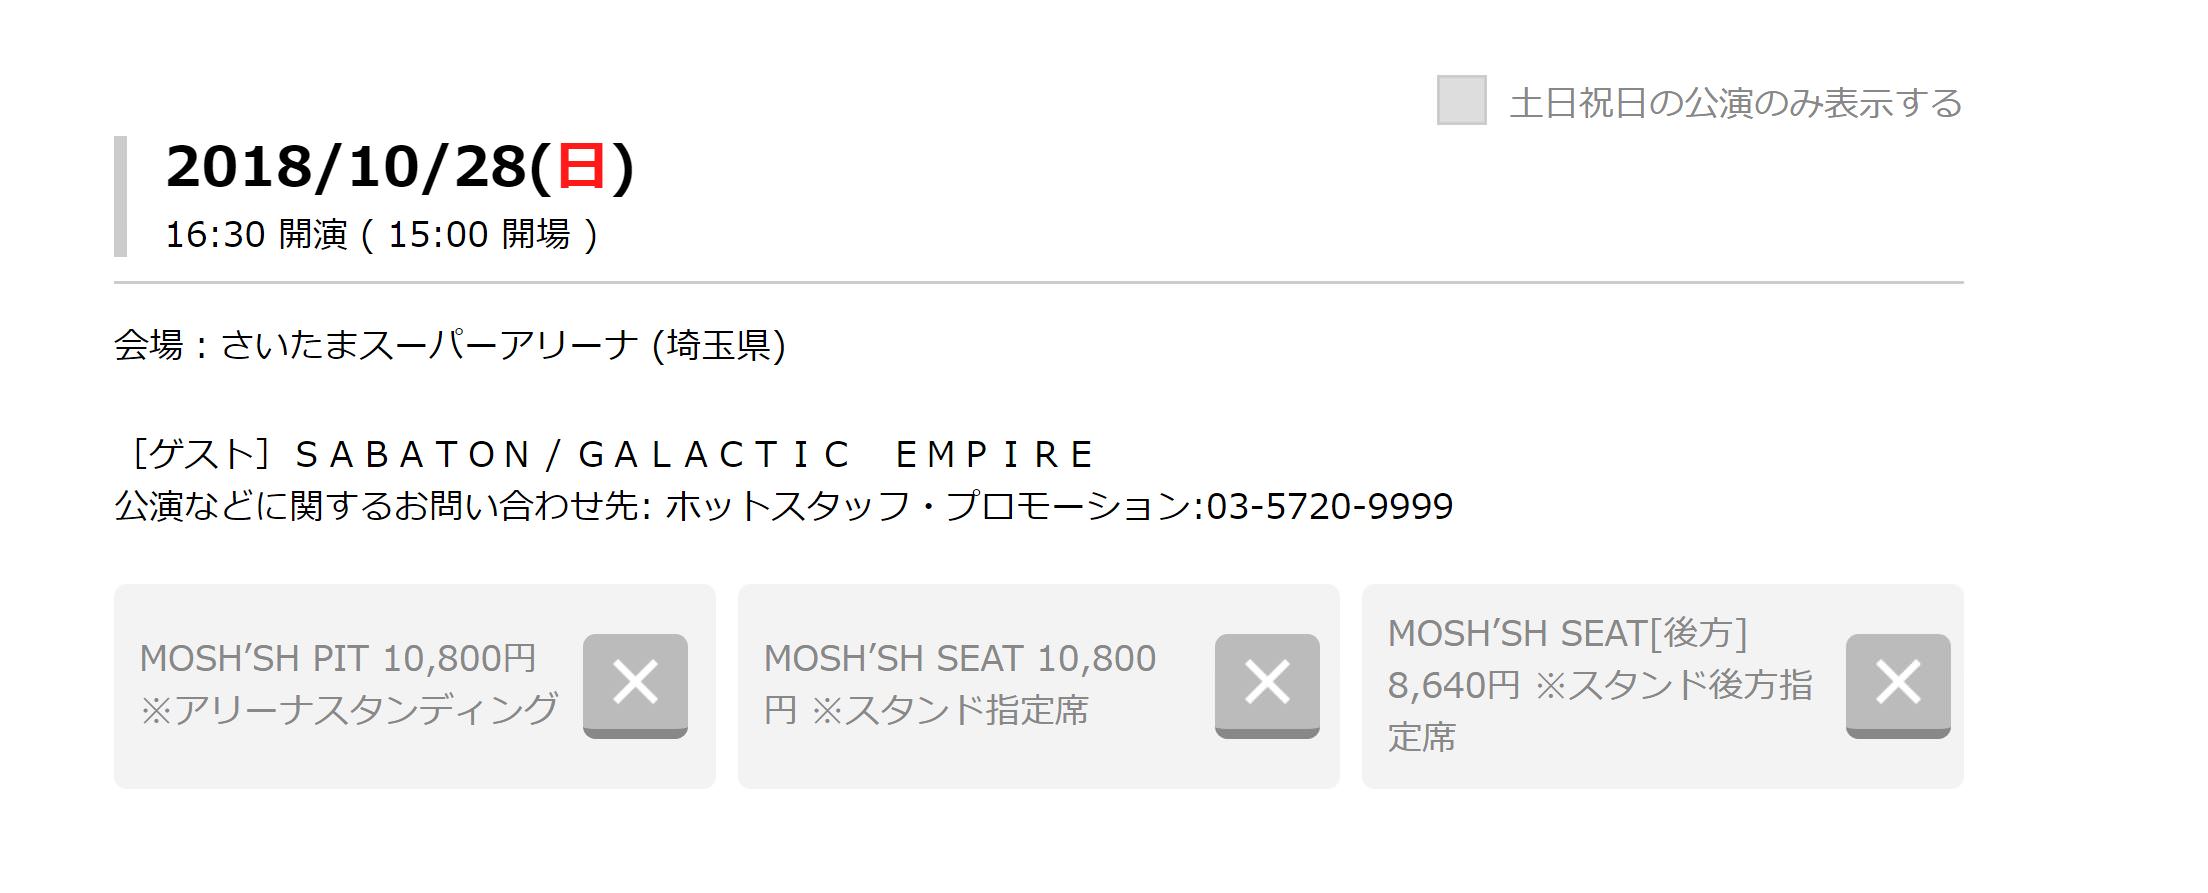2208x893 pixels.
Task: Click the (埼玉県) prefecture text
Action: 718,346
